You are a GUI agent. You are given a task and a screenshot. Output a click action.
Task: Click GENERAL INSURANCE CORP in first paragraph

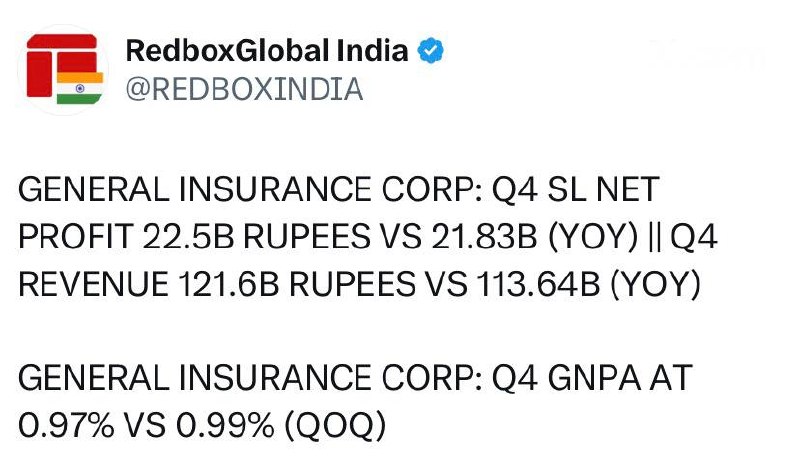coord(250,189)
